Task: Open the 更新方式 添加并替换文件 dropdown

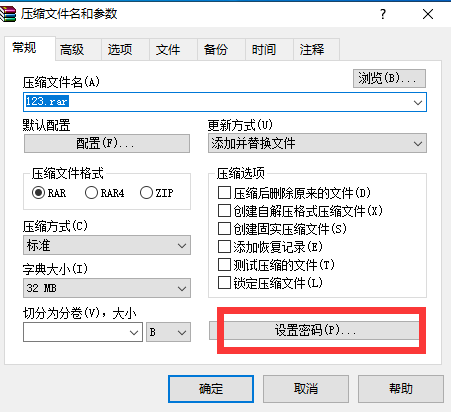Action: 317,143
